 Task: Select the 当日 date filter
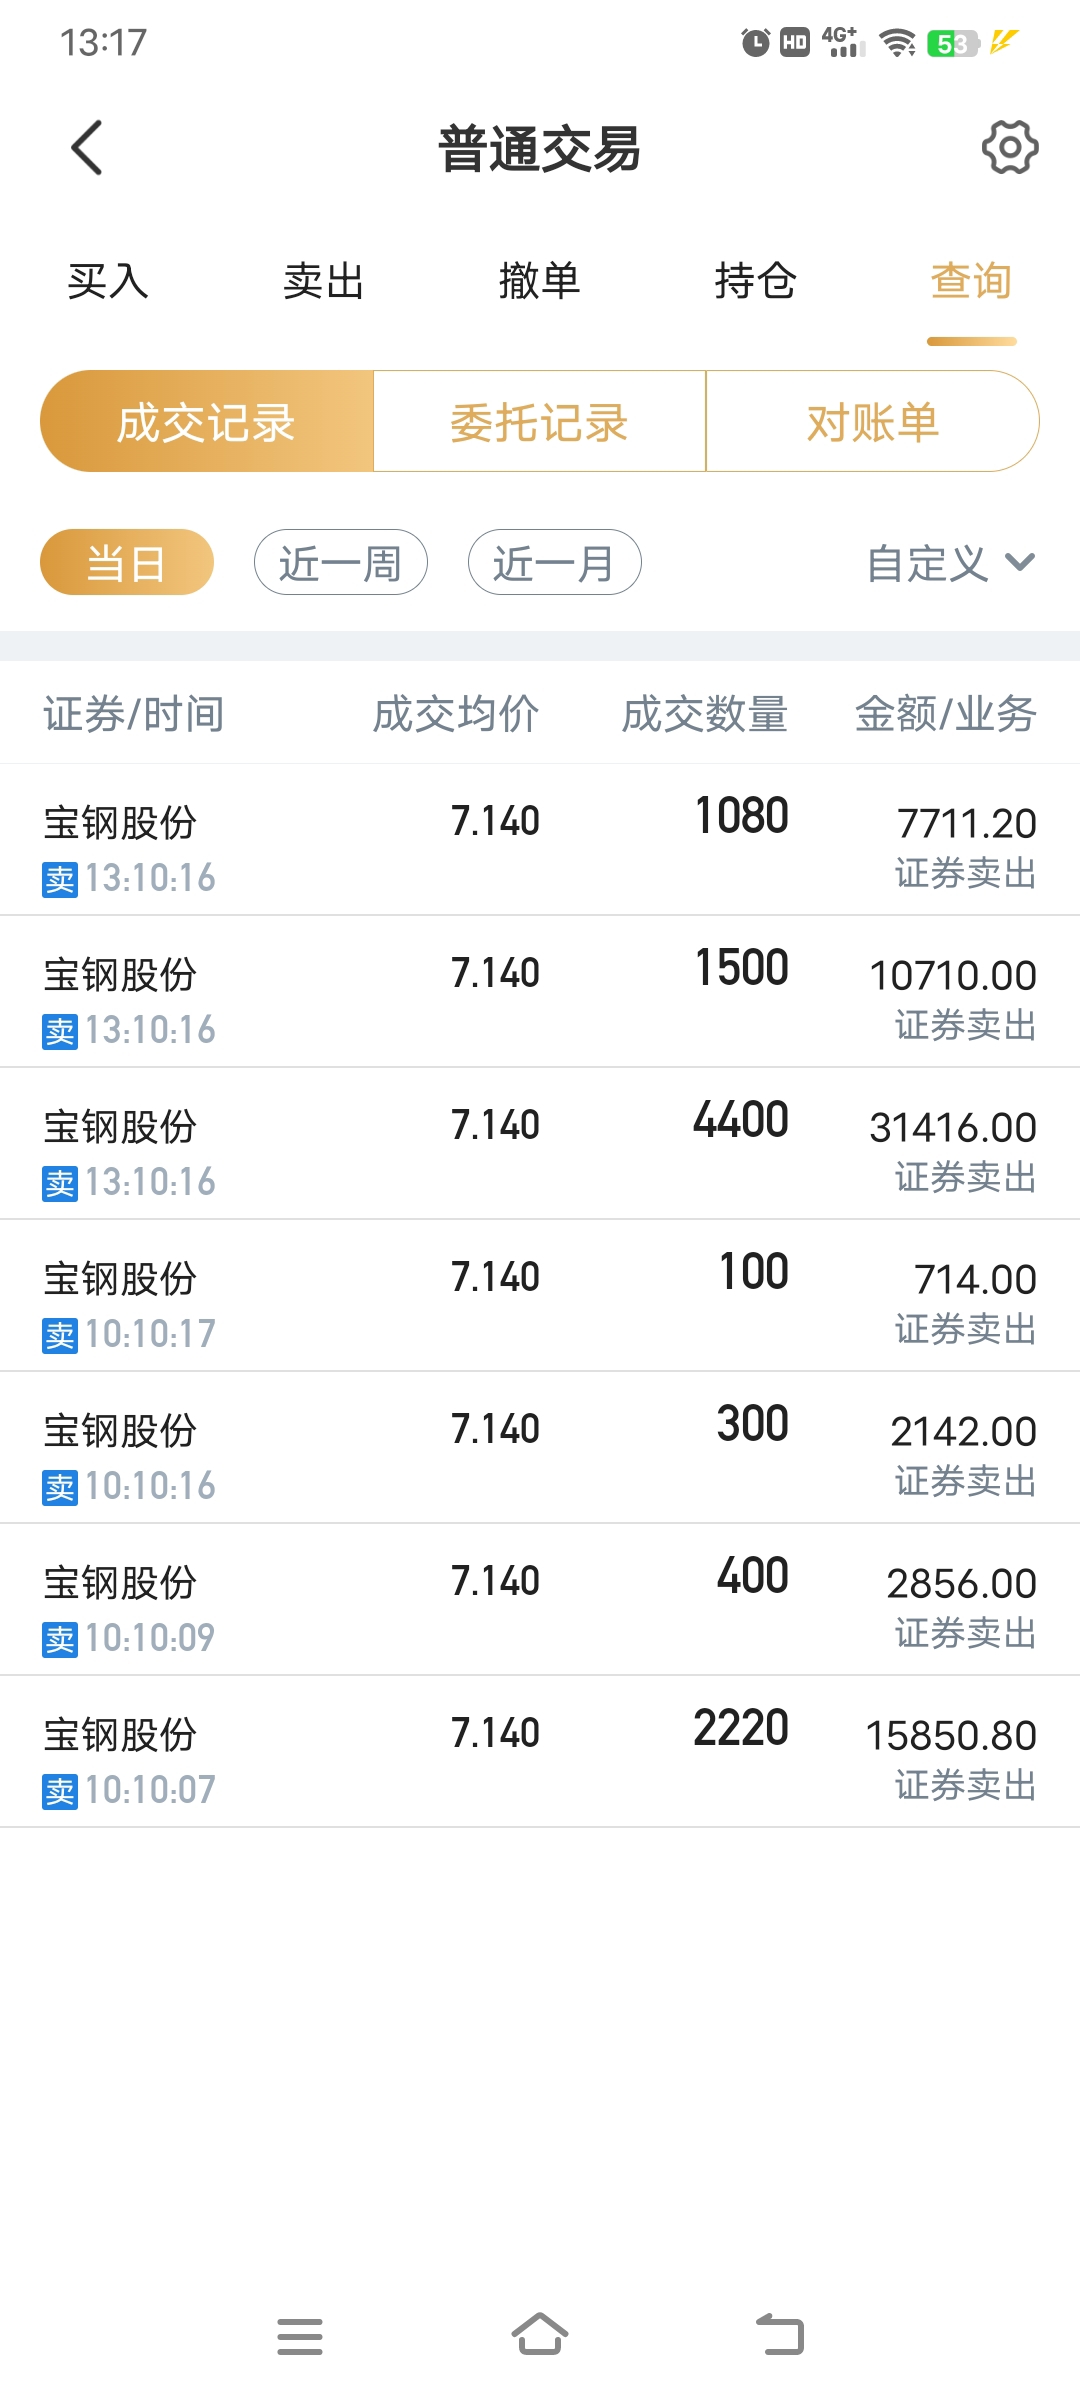127,562
